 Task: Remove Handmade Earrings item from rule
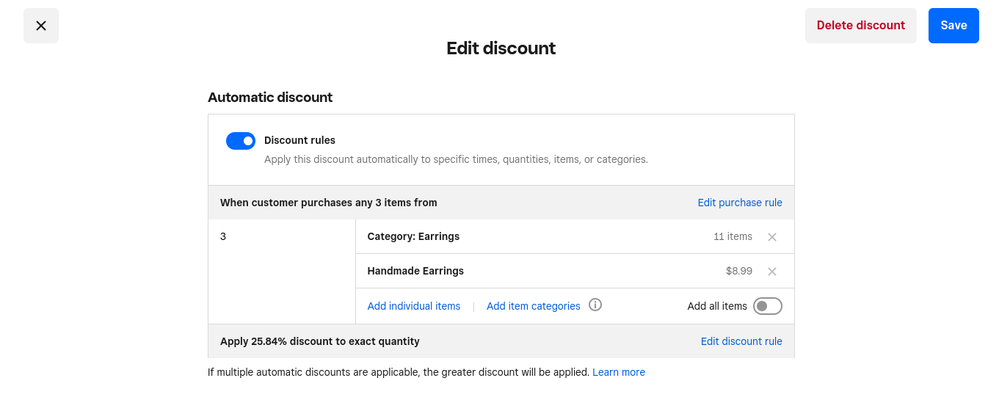click(771, 271)
